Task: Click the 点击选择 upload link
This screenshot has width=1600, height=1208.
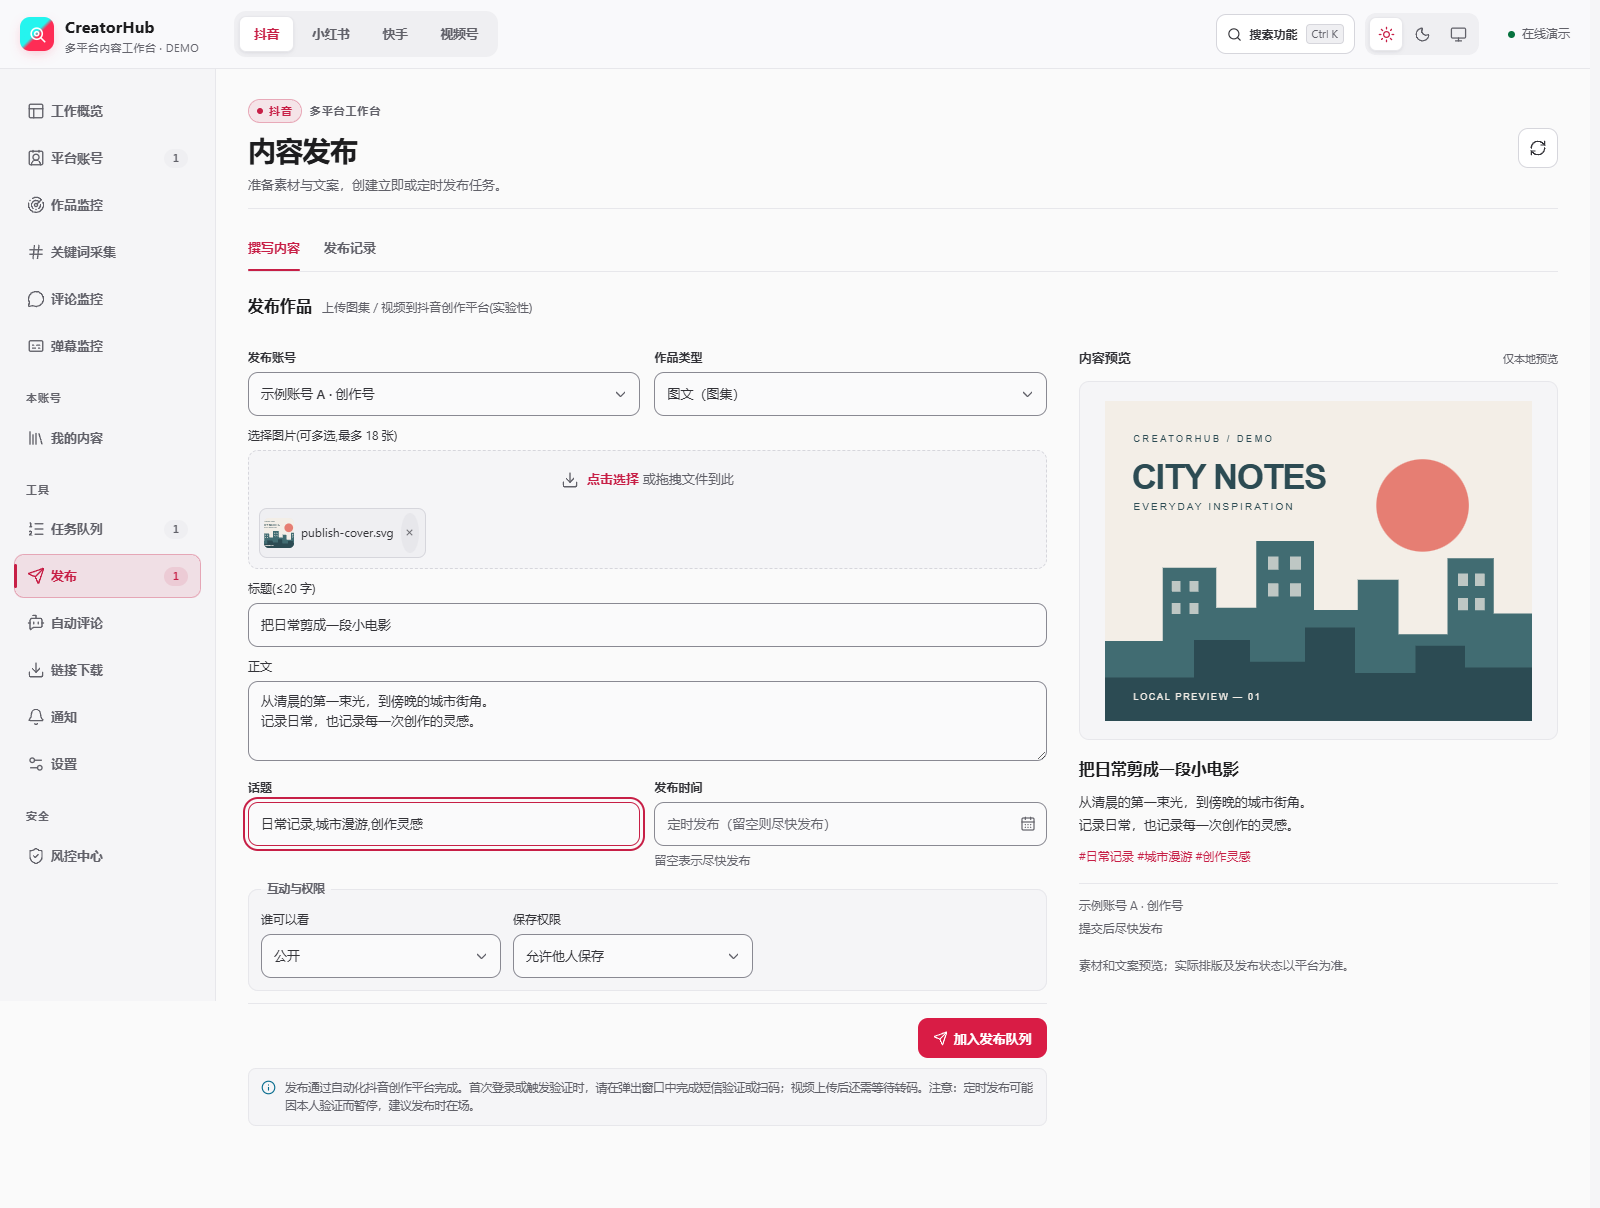Action: click(612, 480)
